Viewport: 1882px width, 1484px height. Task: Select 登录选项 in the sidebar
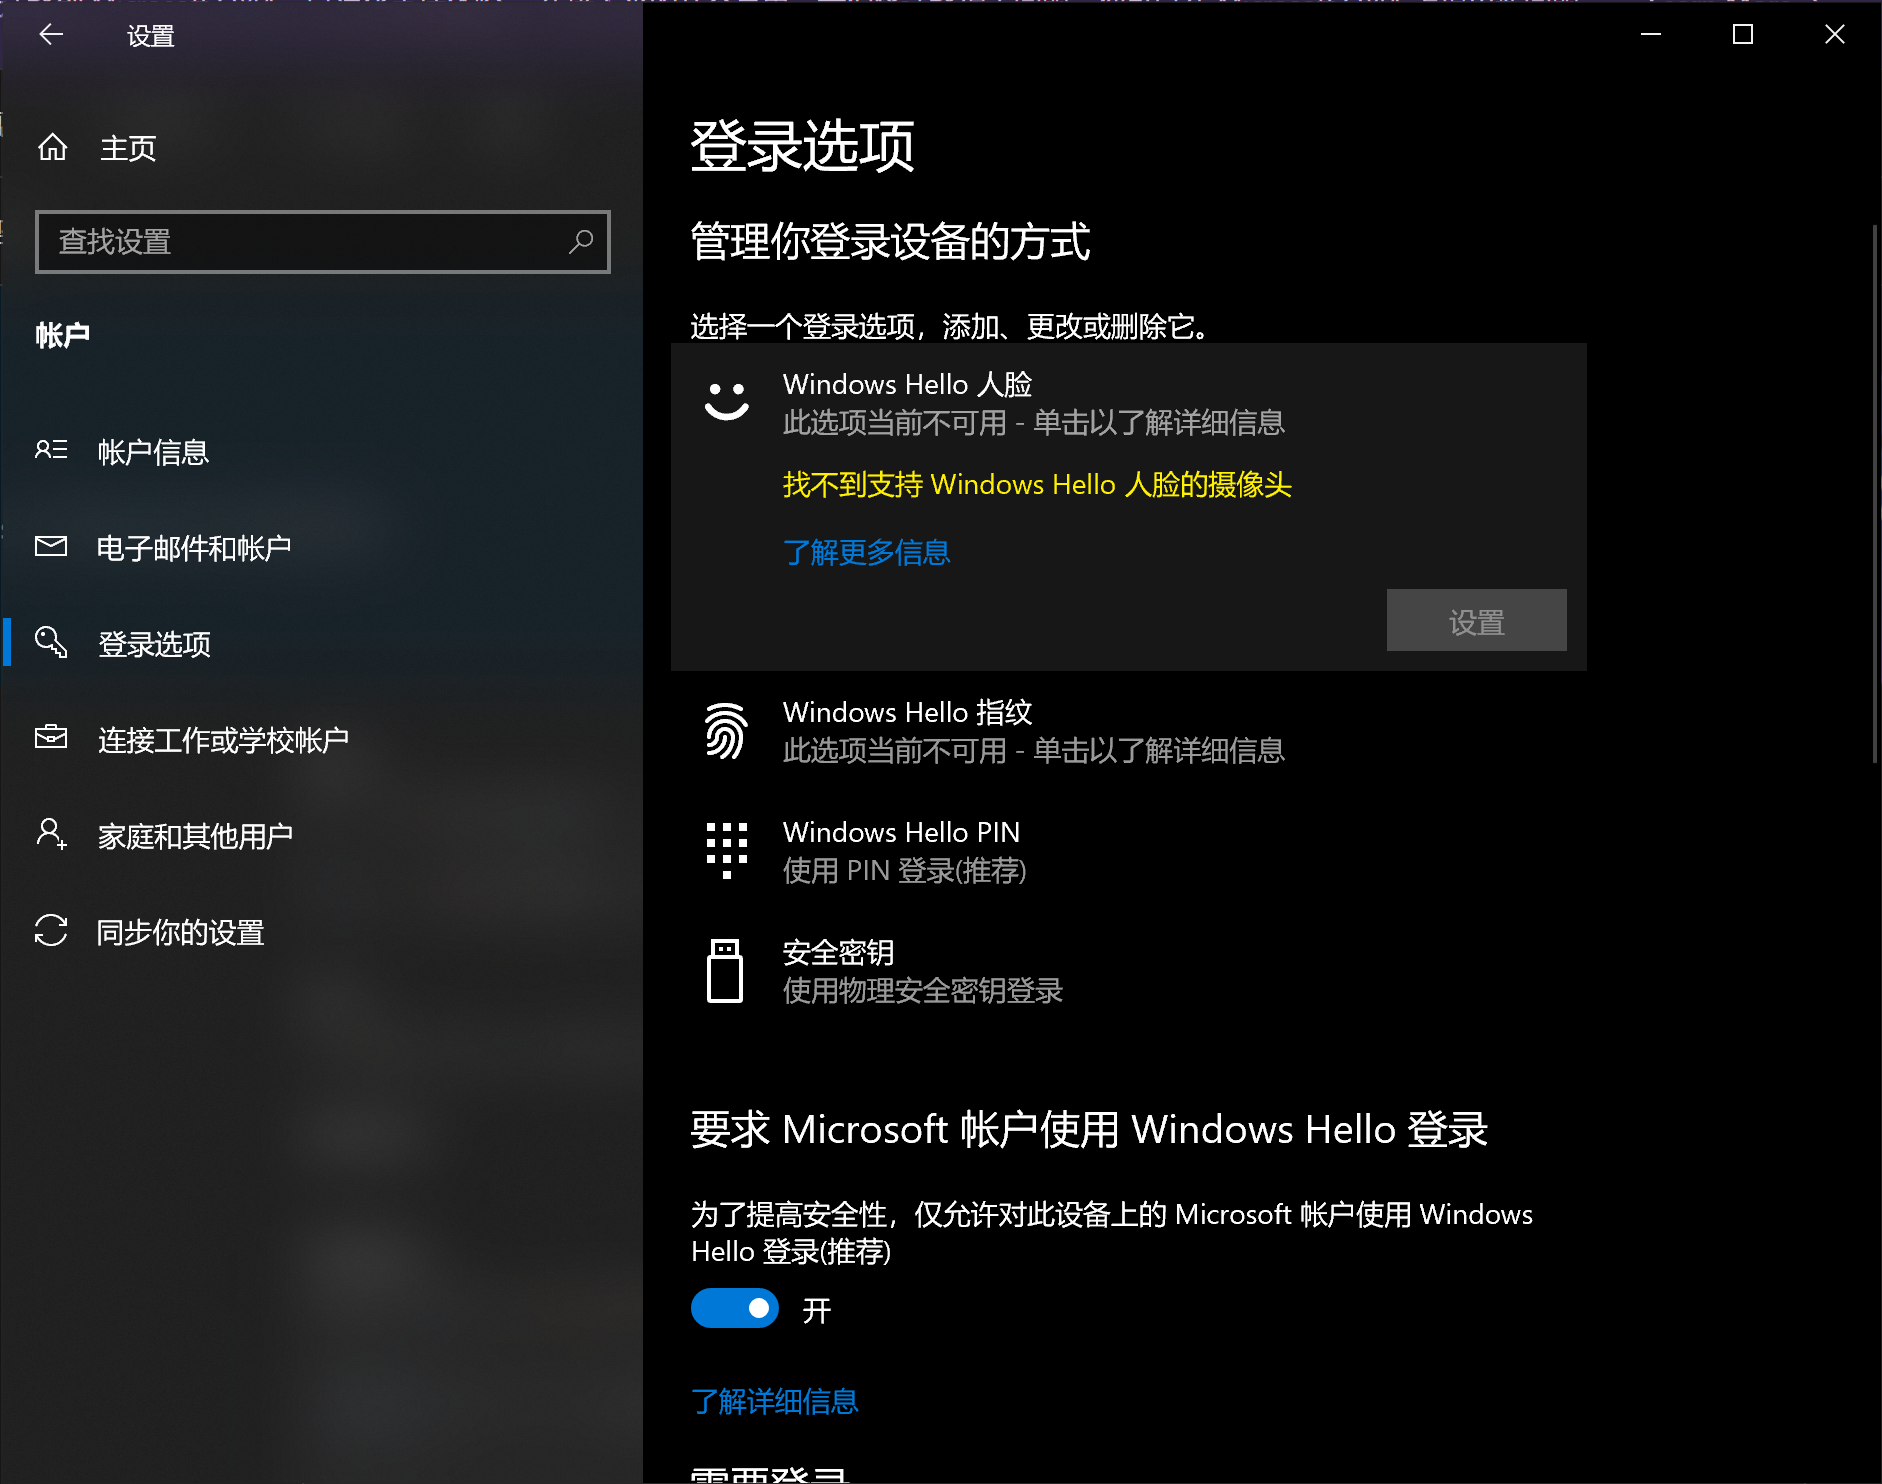(321, 644)
